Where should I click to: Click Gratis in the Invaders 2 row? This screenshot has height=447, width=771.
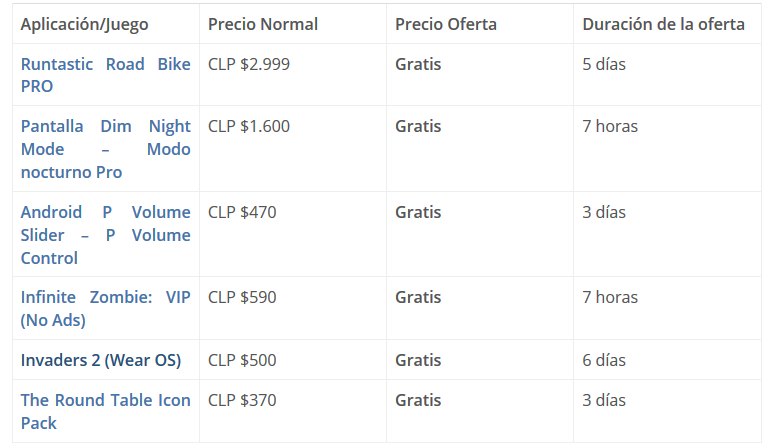418,360
